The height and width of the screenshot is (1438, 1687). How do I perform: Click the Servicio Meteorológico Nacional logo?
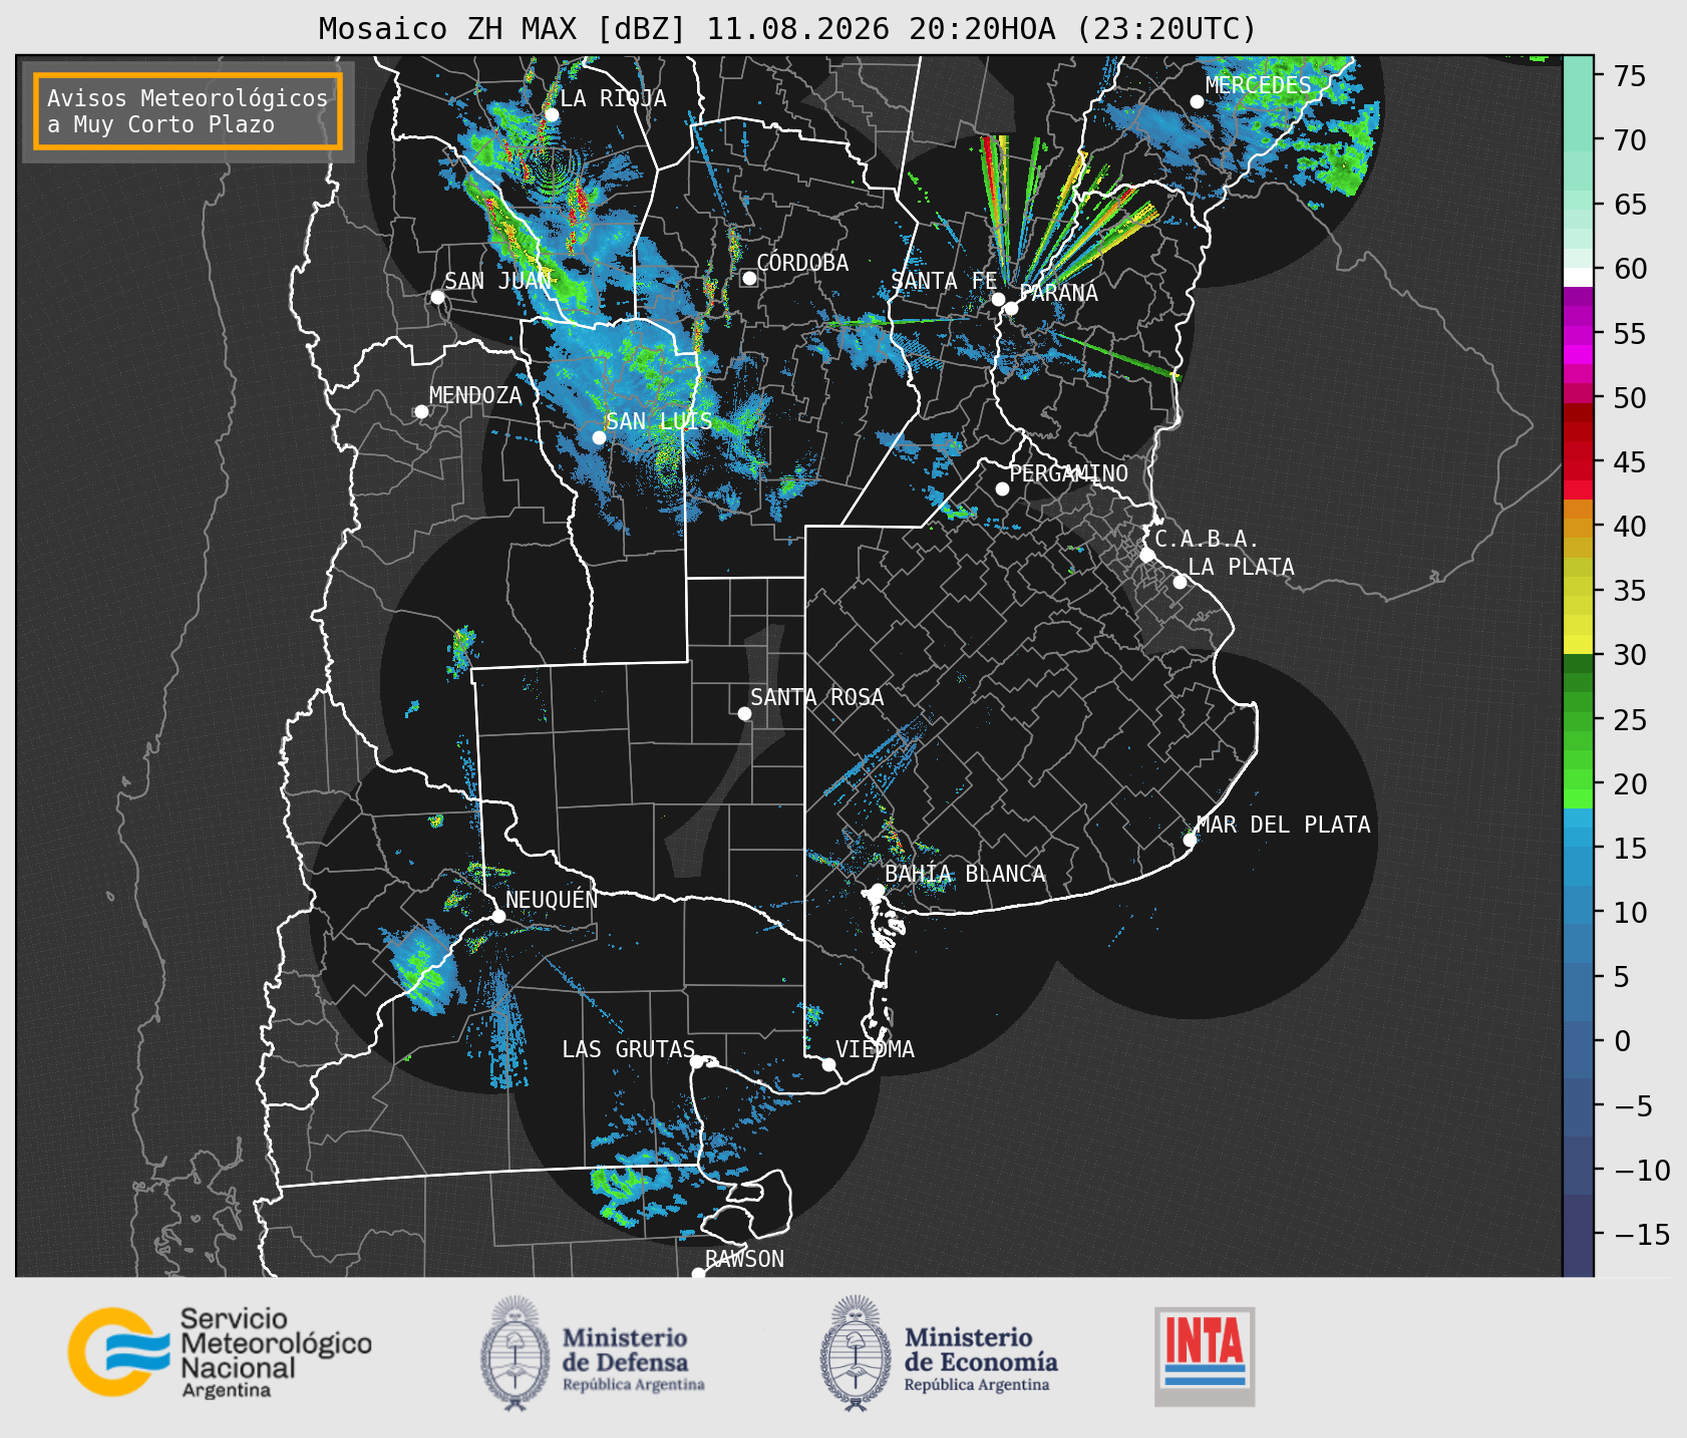[x=219, y=1352]
